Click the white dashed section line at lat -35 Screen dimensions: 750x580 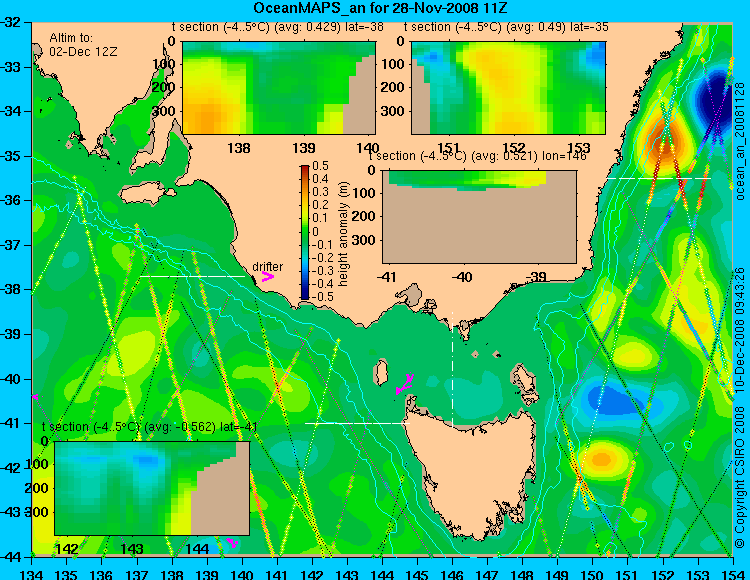(659, 178)
